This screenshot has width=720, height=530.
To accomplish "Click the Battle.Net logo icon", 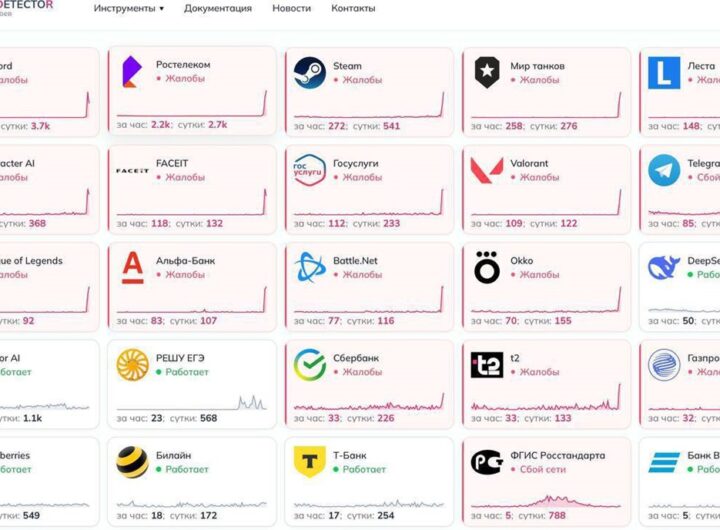I will point(309,267).
